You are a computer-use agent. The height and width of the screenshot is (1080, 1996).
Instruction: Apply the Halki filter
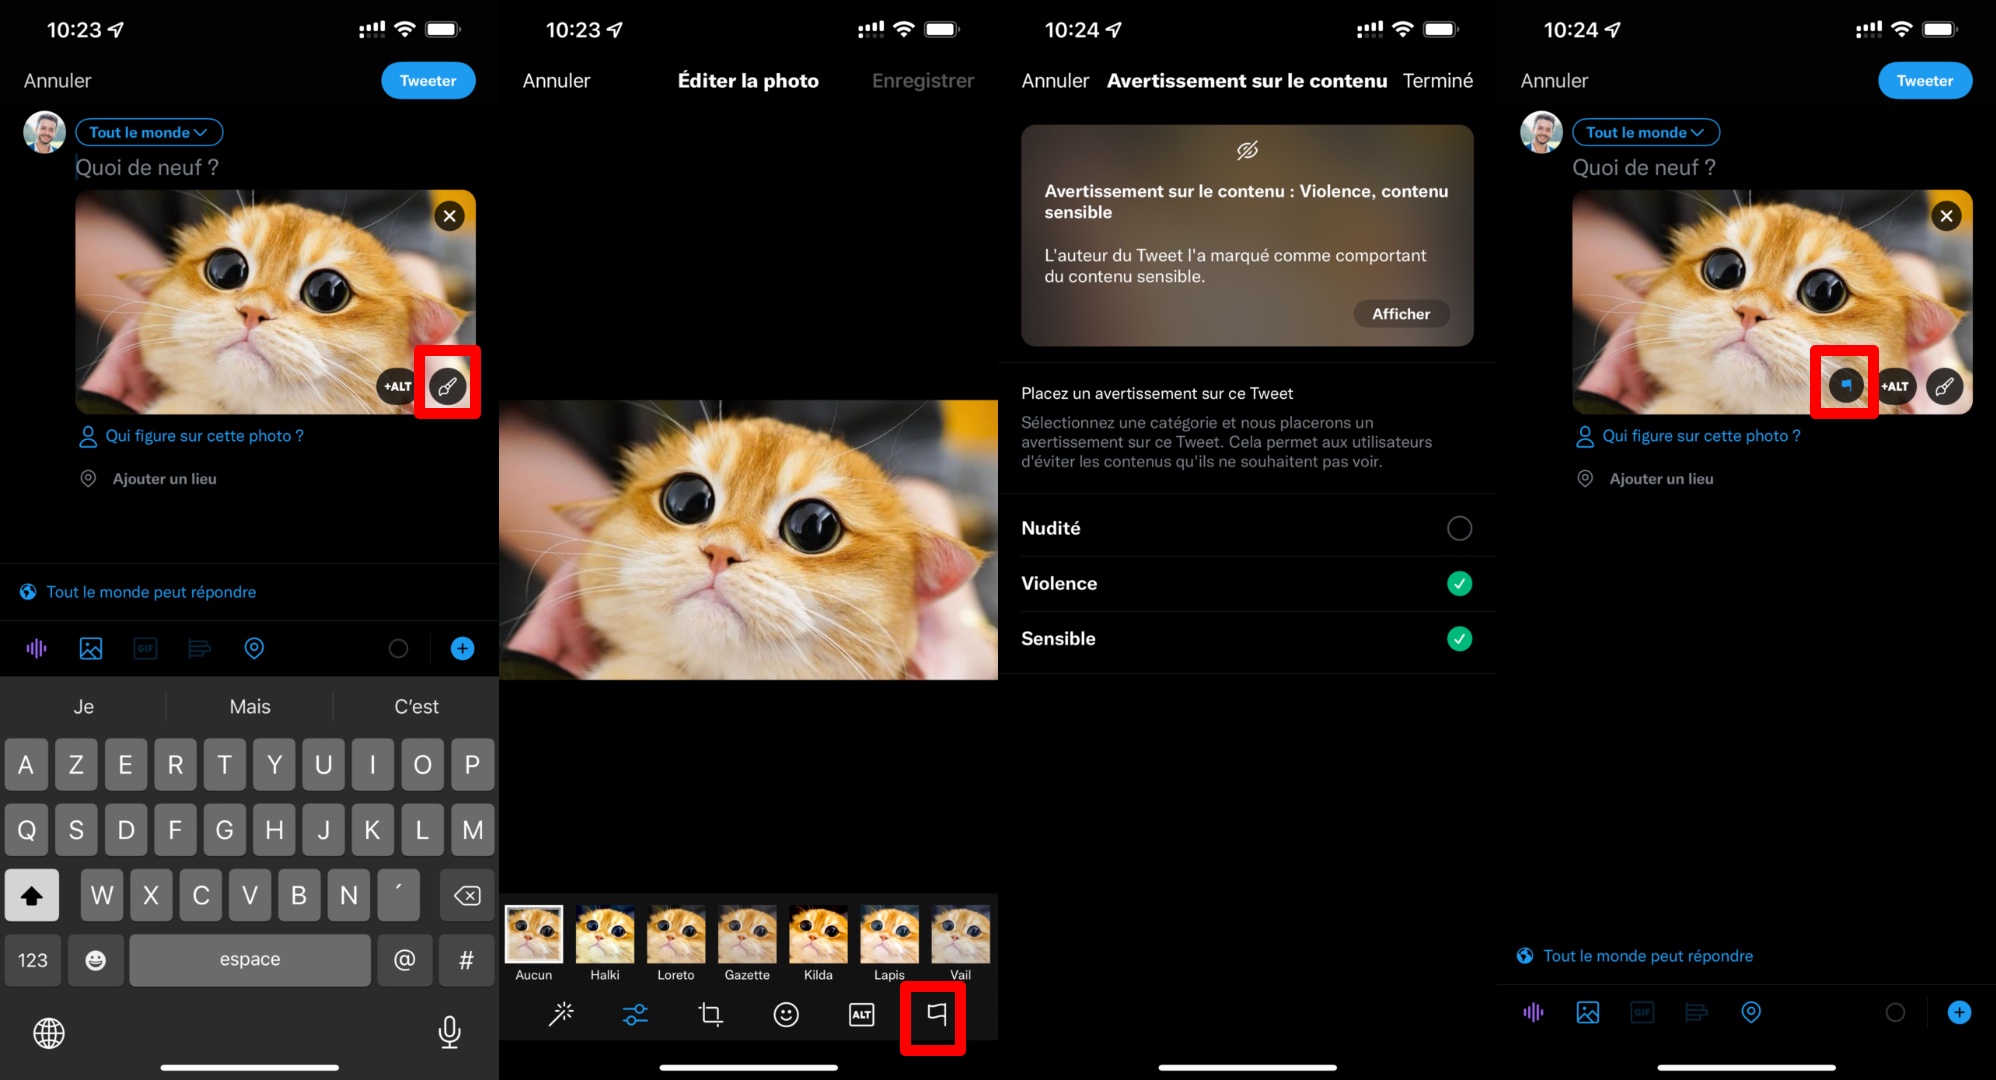[x=605, y=943]
